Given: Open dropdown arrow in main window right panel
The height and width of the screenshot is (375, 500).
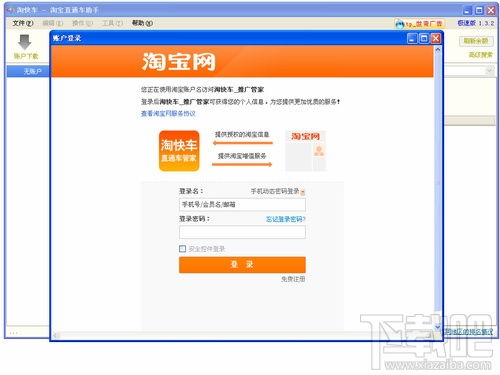Looking at the screenshot, I should [489, 70].
